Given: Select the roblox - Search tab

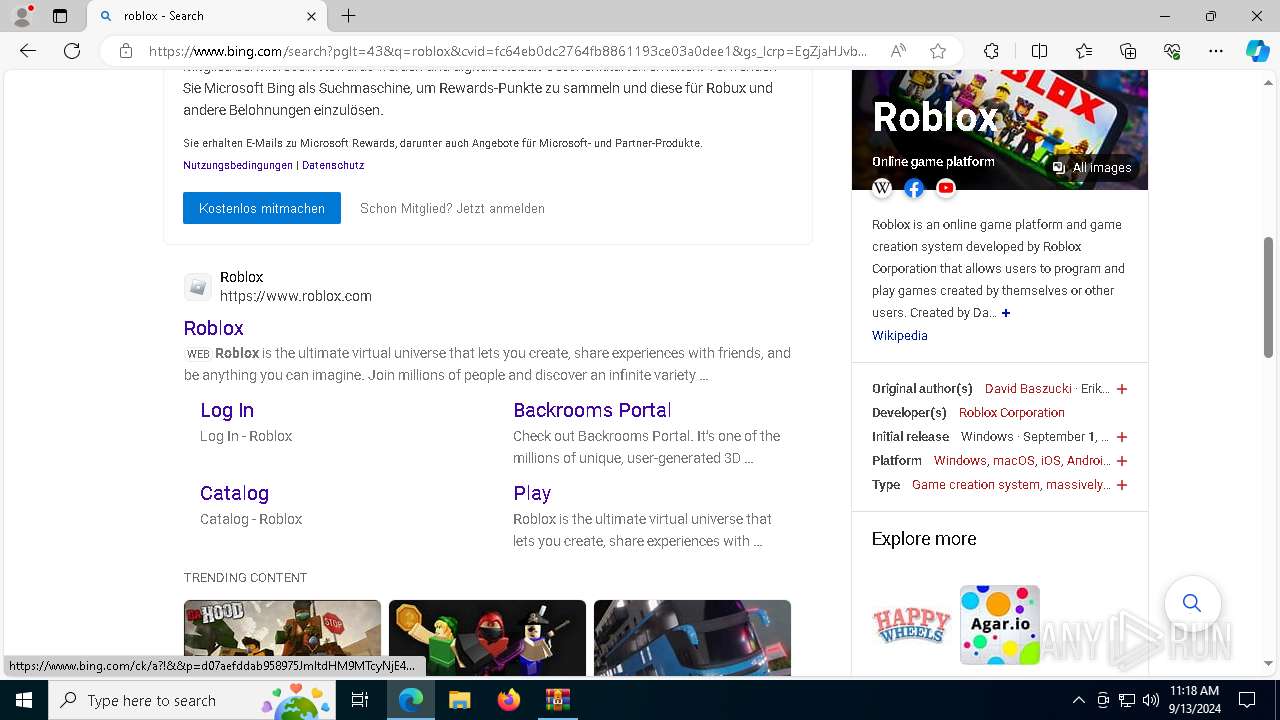Looking at the screenshot, I should coord(207,16).
